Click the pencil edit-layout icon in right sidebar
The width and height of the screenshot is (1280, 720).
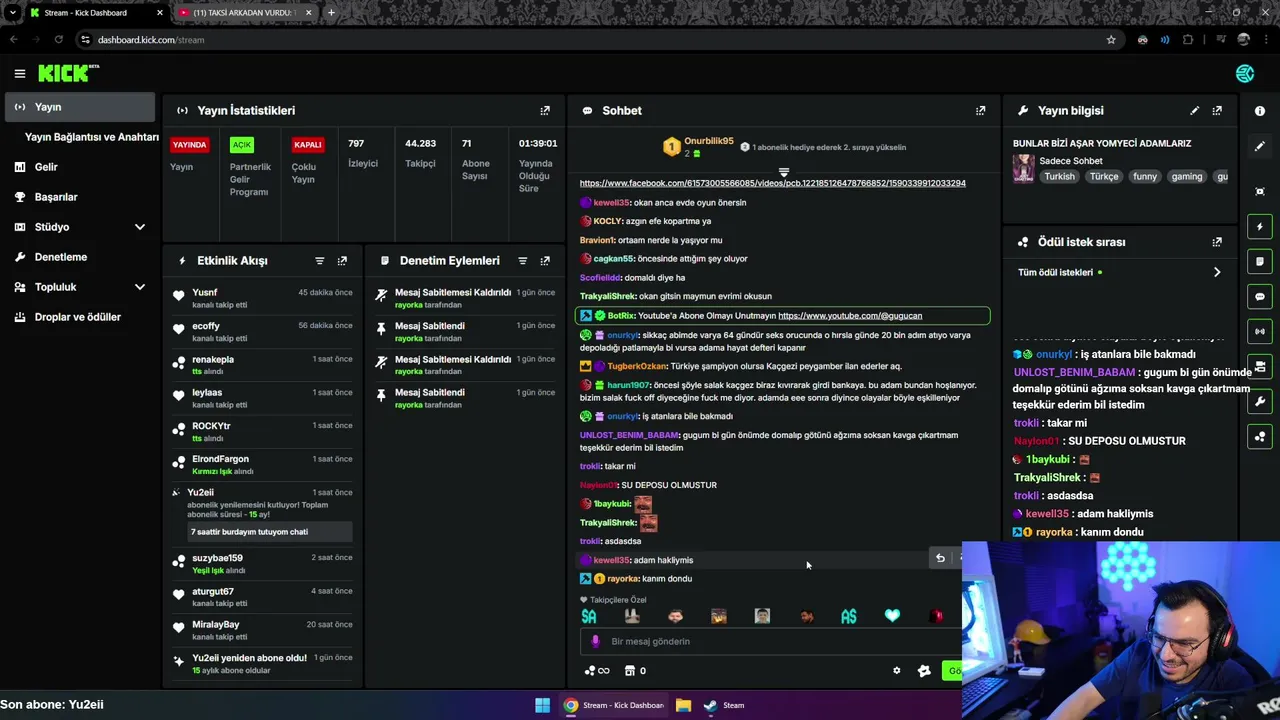[x=1260, y=146]
